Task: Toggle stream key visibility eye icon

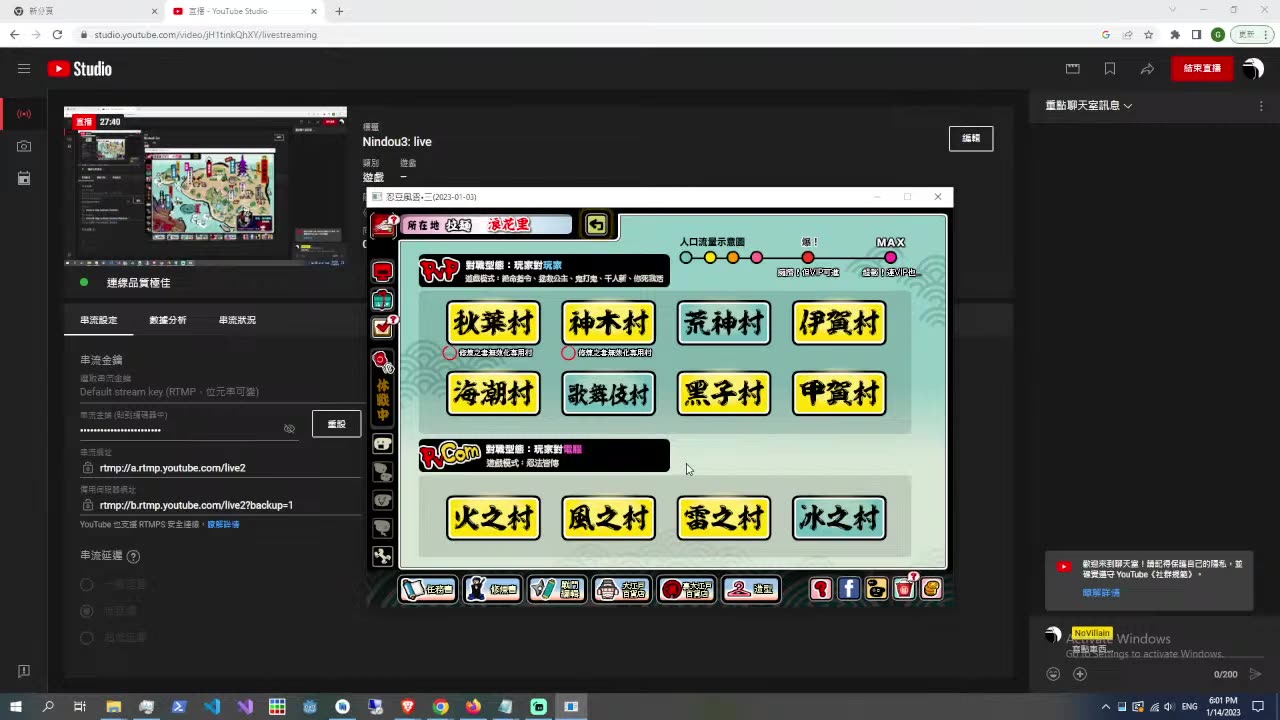Action: click(289, 429)
